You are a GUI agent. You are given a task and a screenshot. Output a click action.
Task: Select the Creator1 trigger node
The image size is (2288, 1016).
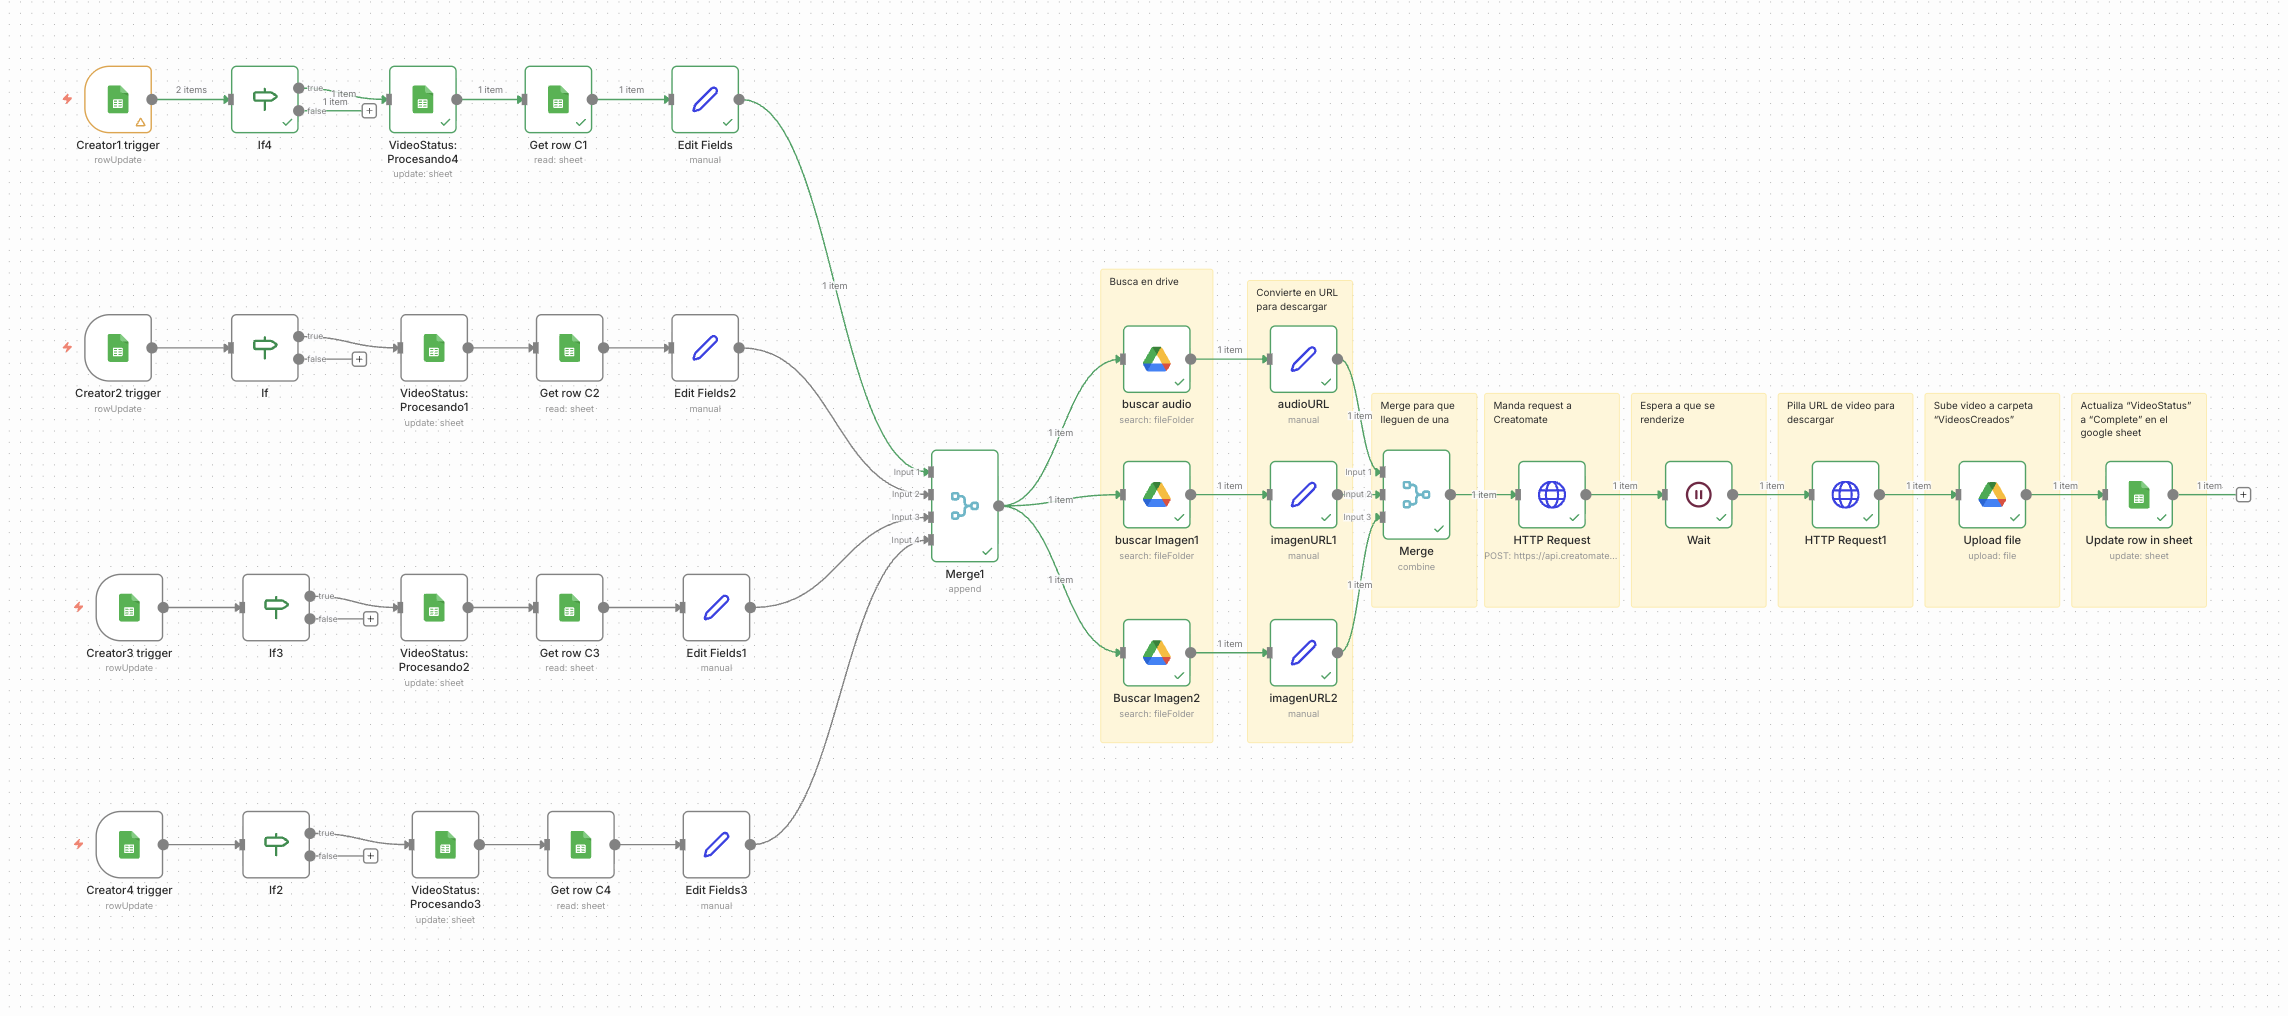click(x=118, y=99)
